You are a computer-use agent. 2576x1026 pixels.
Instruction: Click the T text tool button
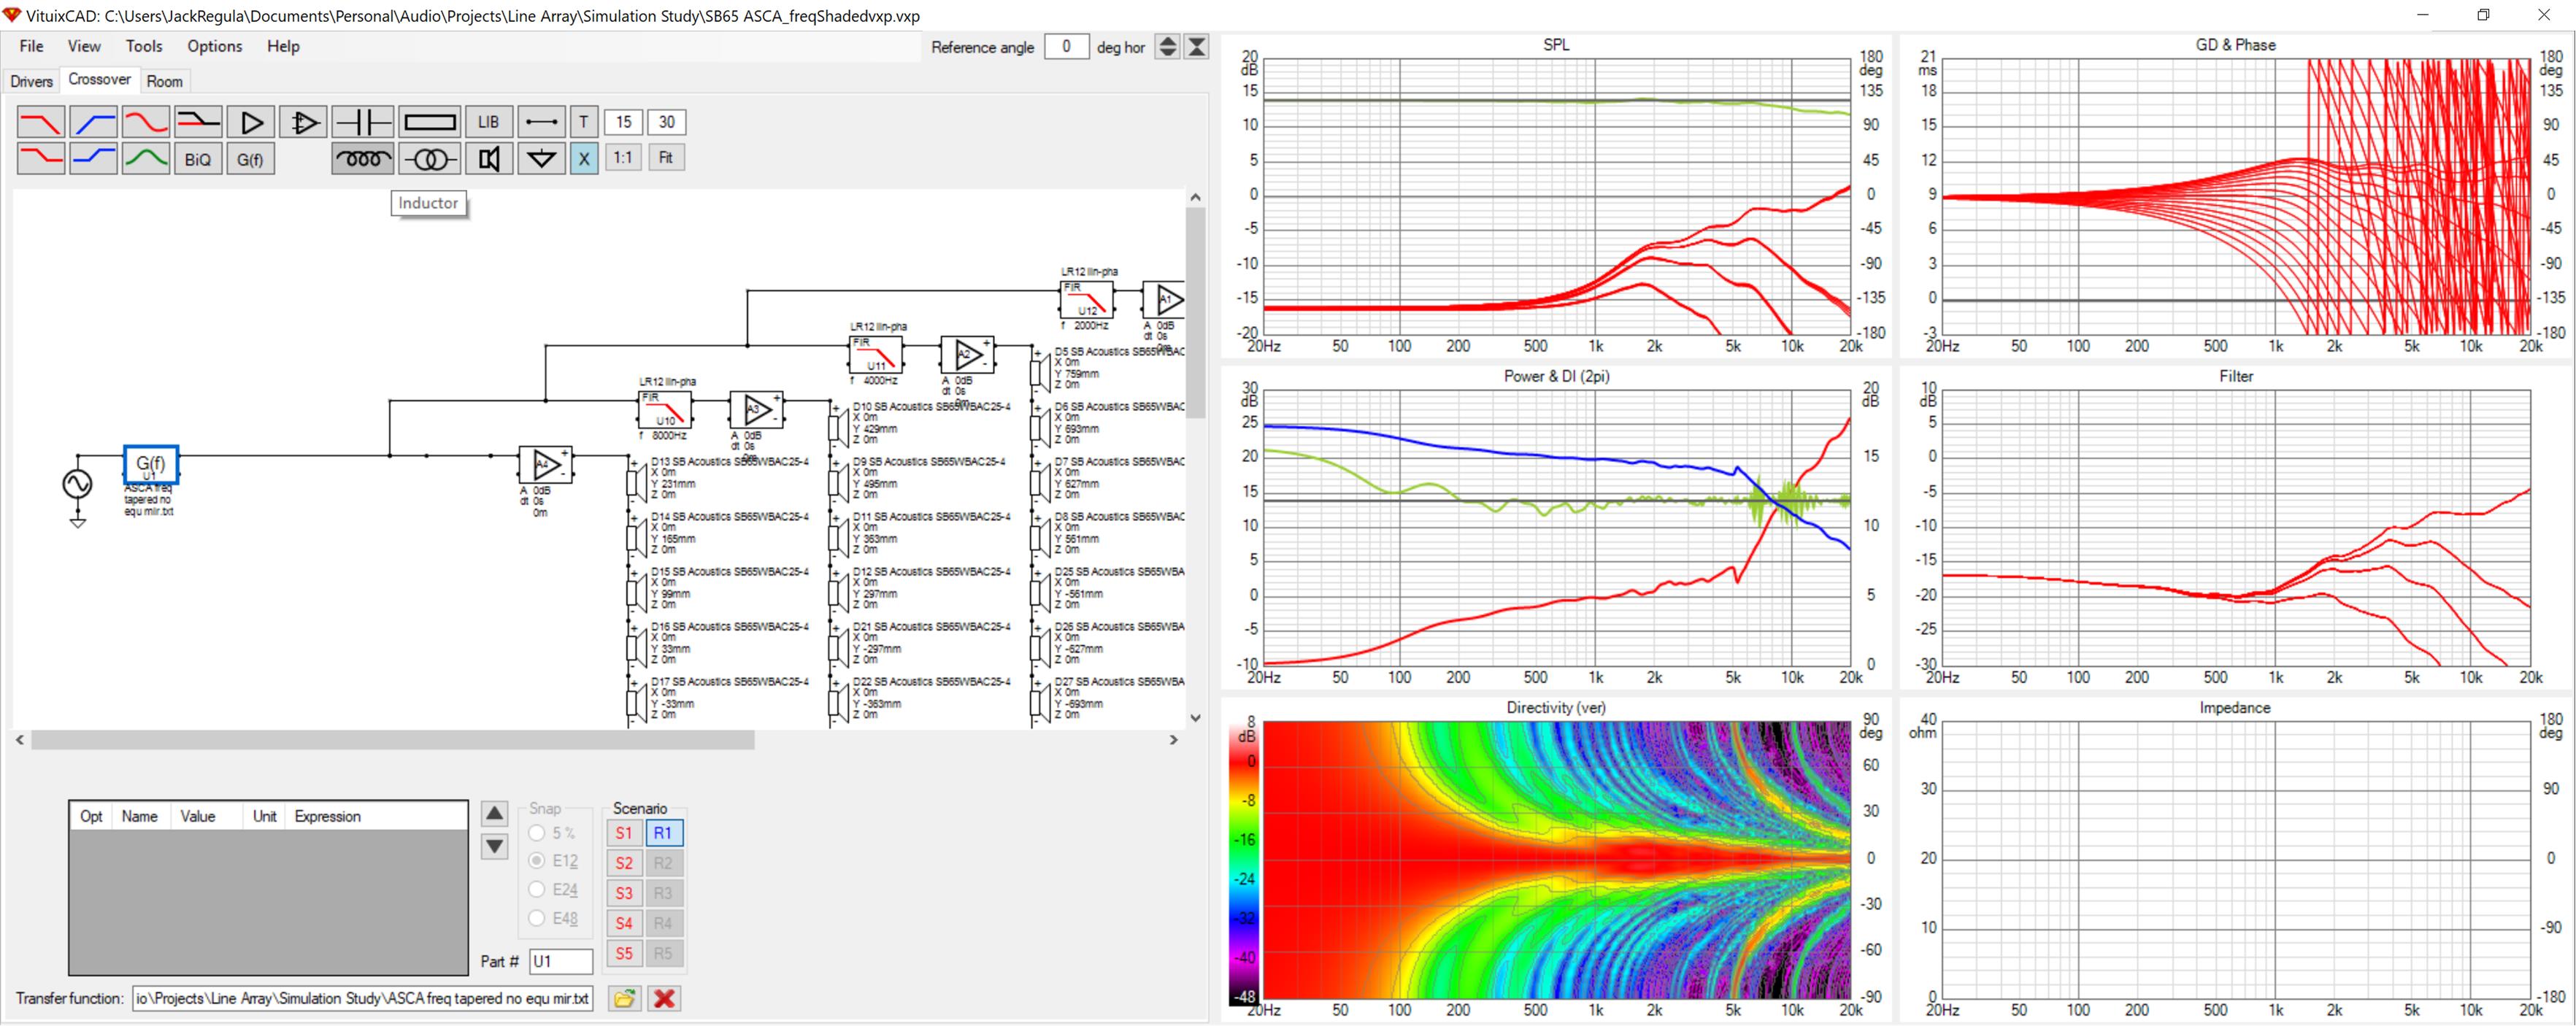click(x=584, y=122)
